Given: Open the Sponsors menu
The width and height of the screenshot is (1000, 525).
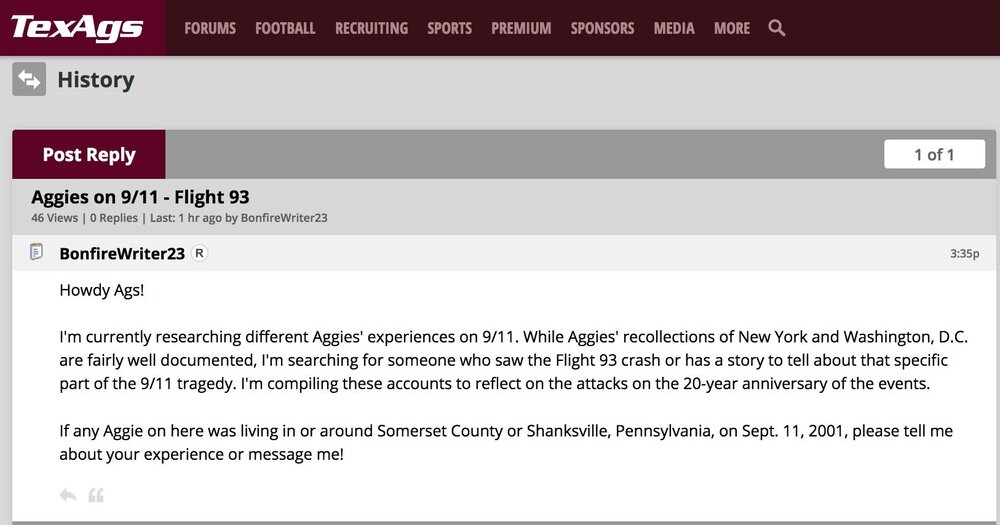Looking at the screenshot, I should coord(602,28).
